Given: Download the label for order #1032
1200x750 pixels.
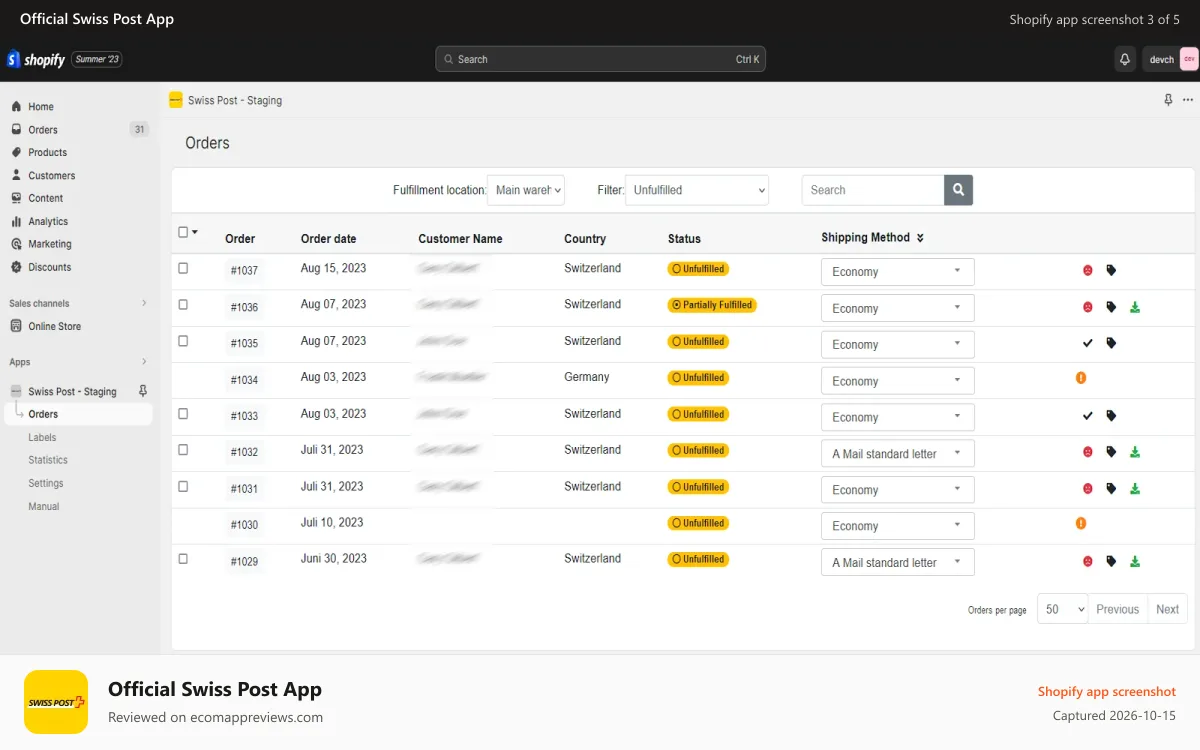Looking at the screenshot, I should [1135, 452].
